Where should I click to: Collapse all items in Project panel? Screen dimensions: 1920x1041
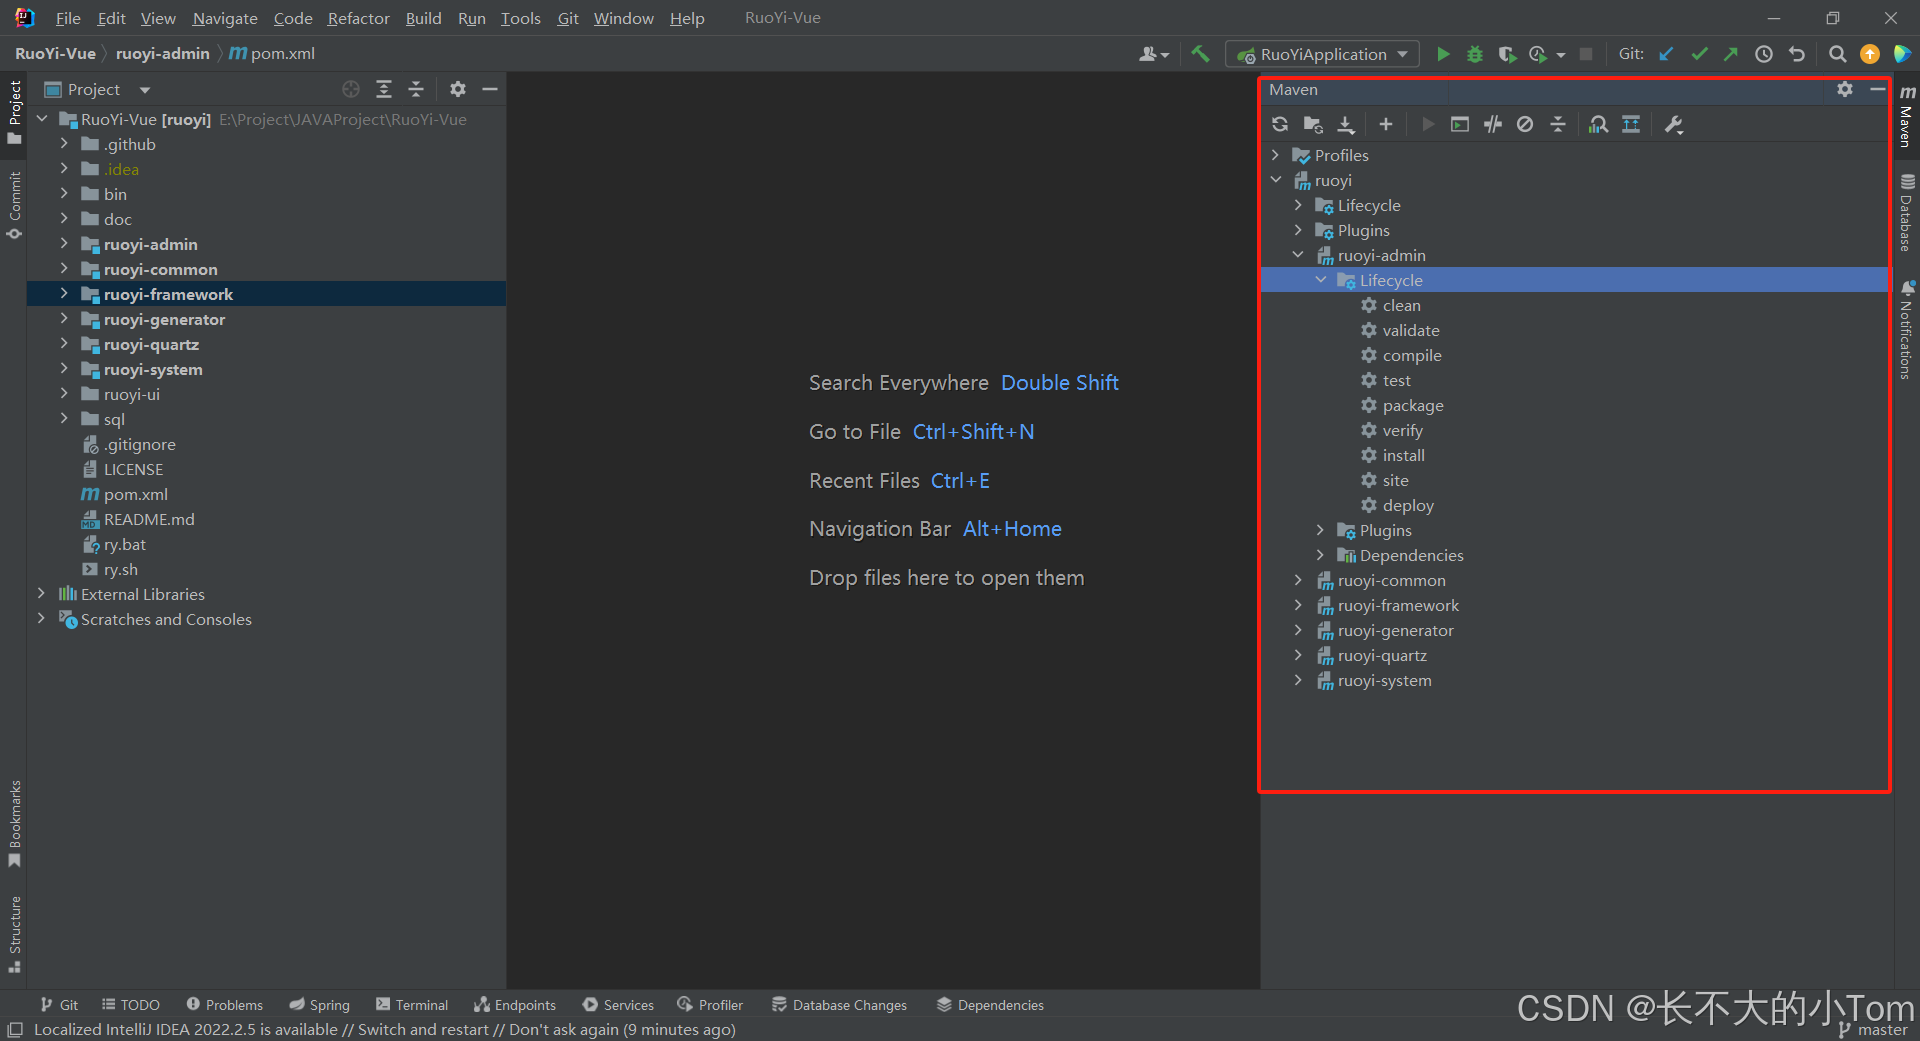(416, 89)
